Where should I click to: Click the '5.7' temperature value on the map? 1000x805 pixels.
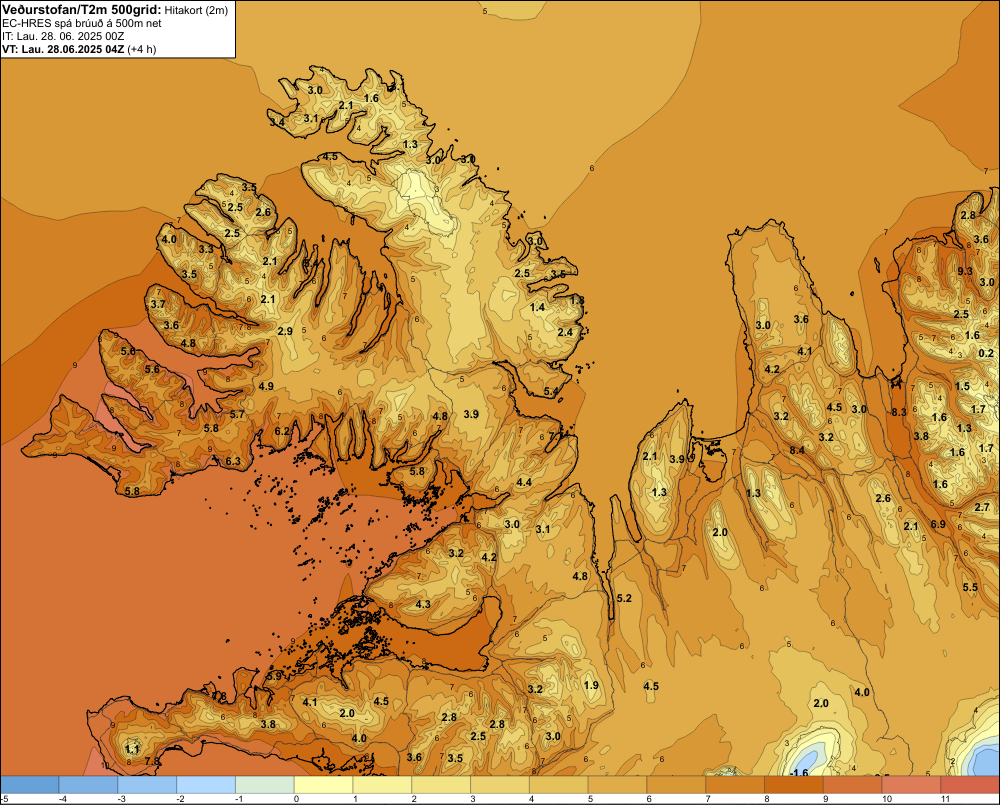pos(237,414)
